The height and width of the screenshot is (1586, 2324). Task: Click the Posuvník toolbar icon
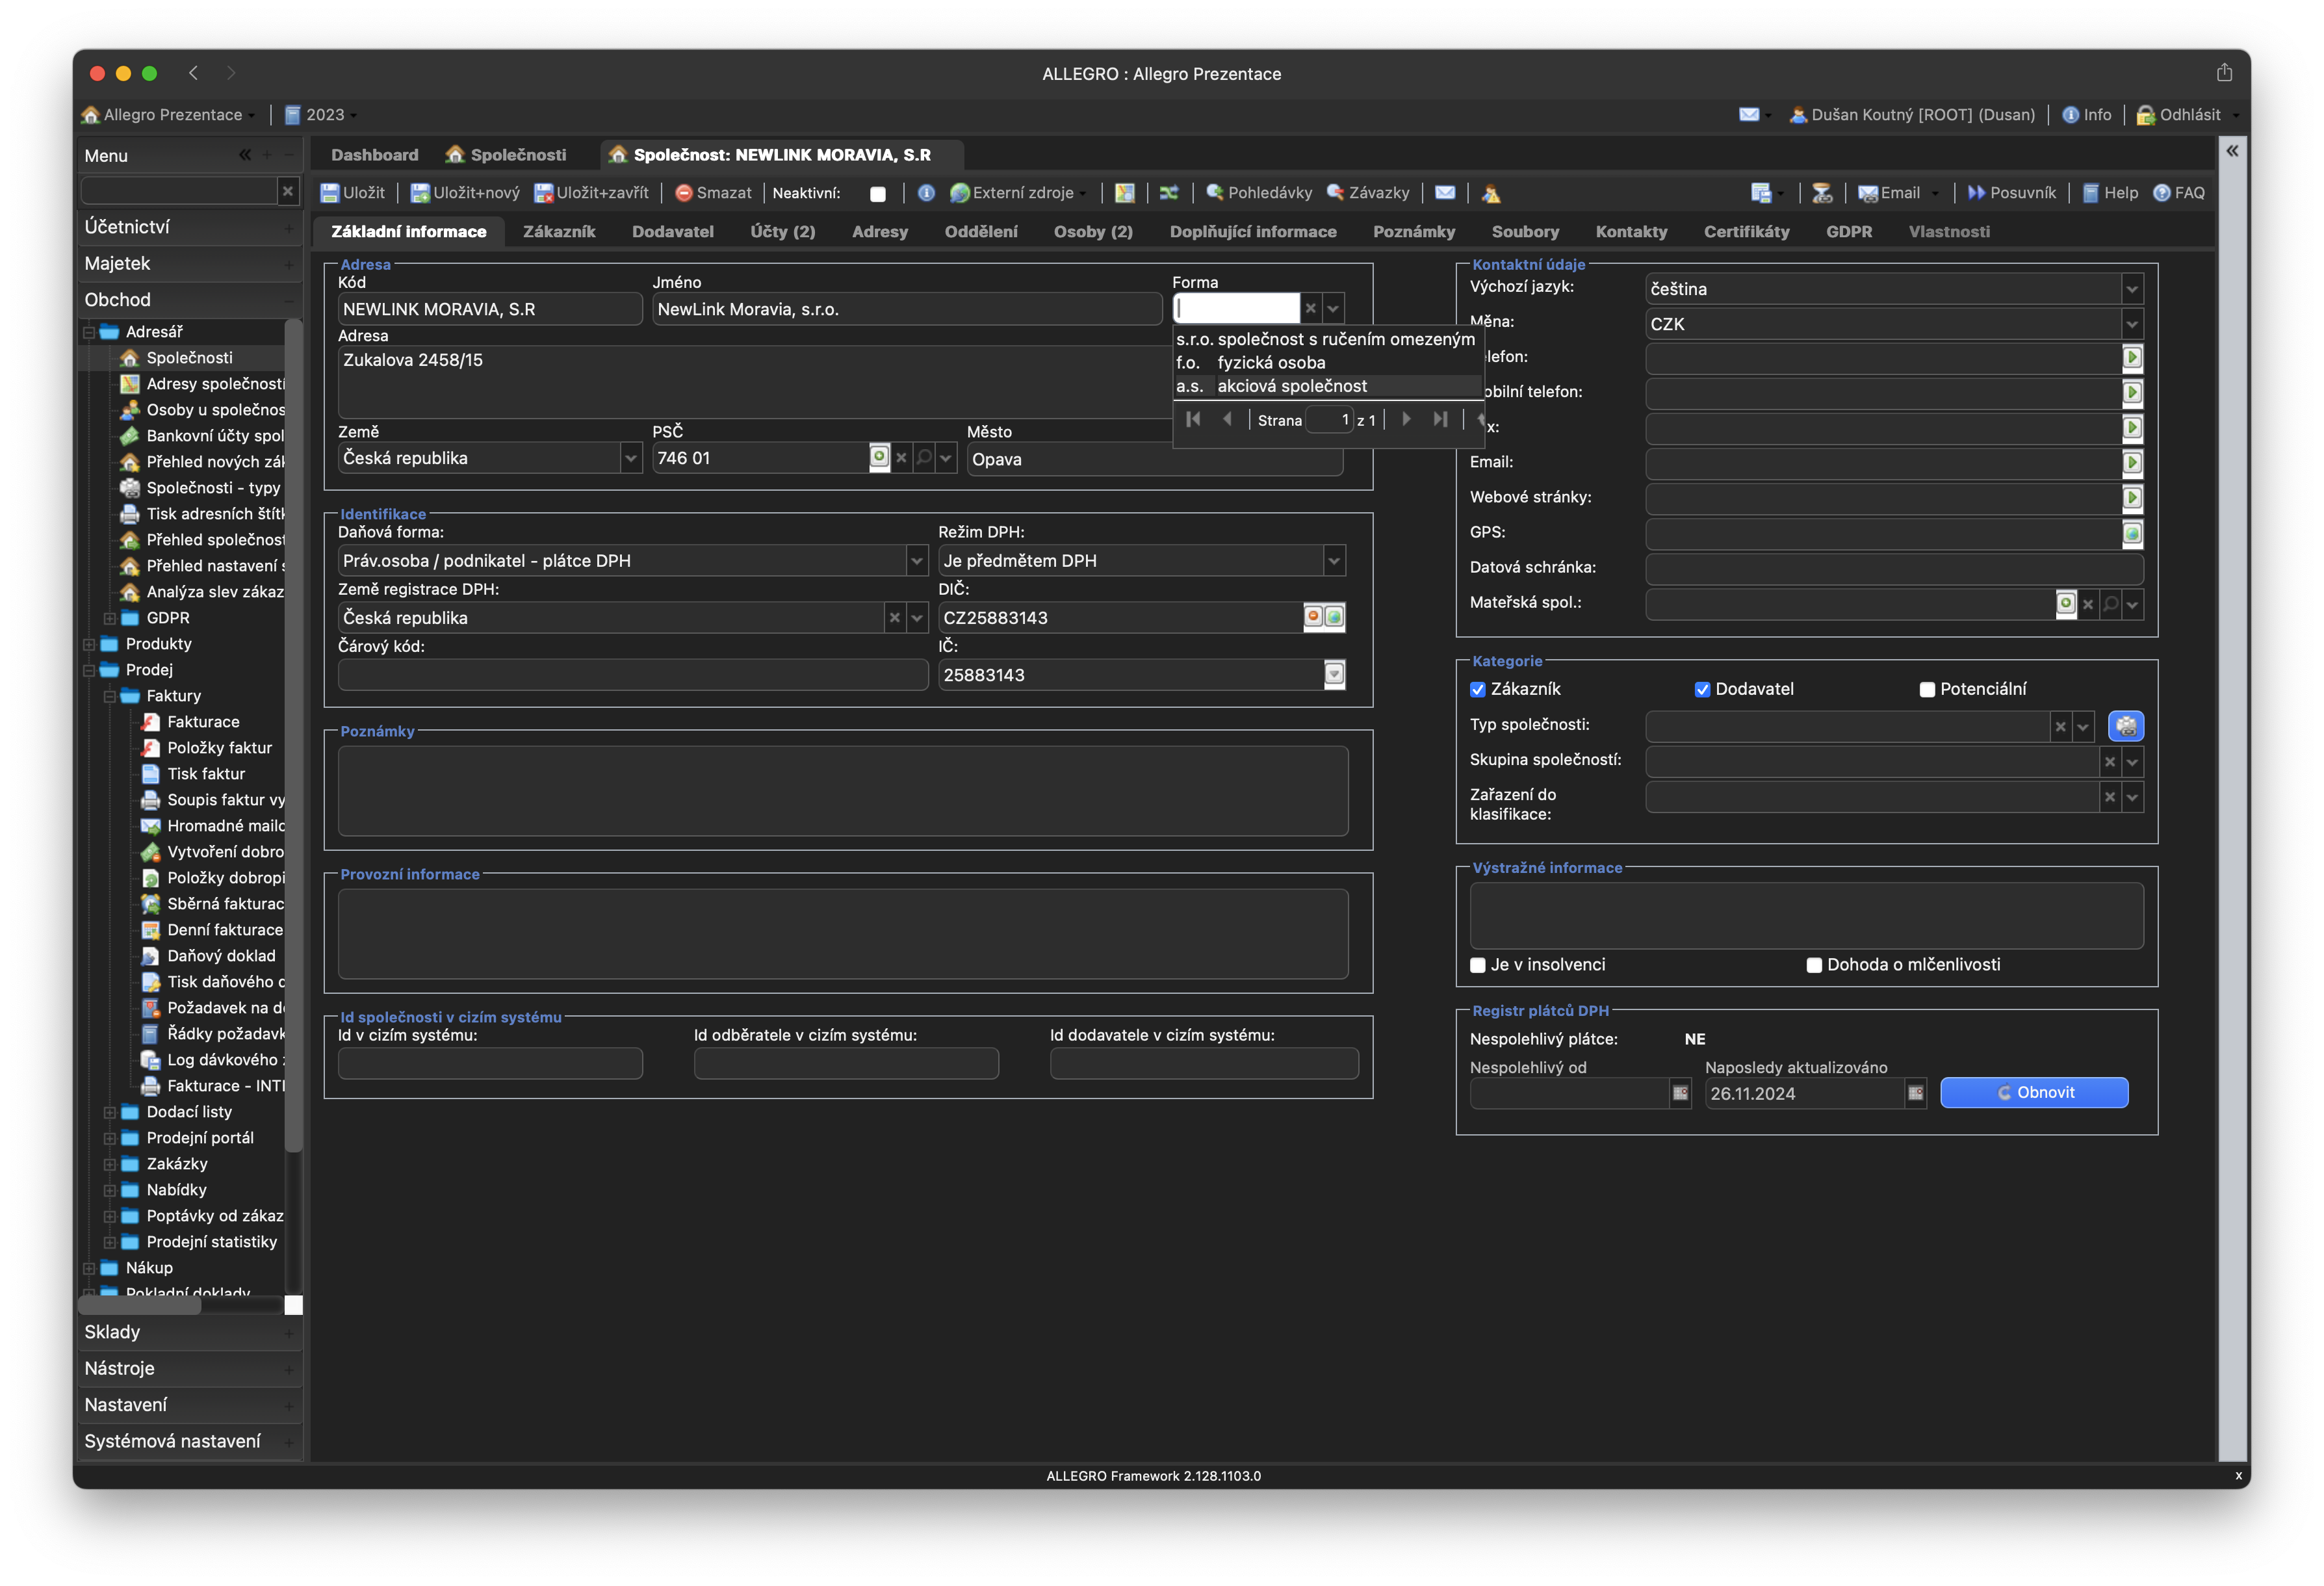[x=1976, y=193]
